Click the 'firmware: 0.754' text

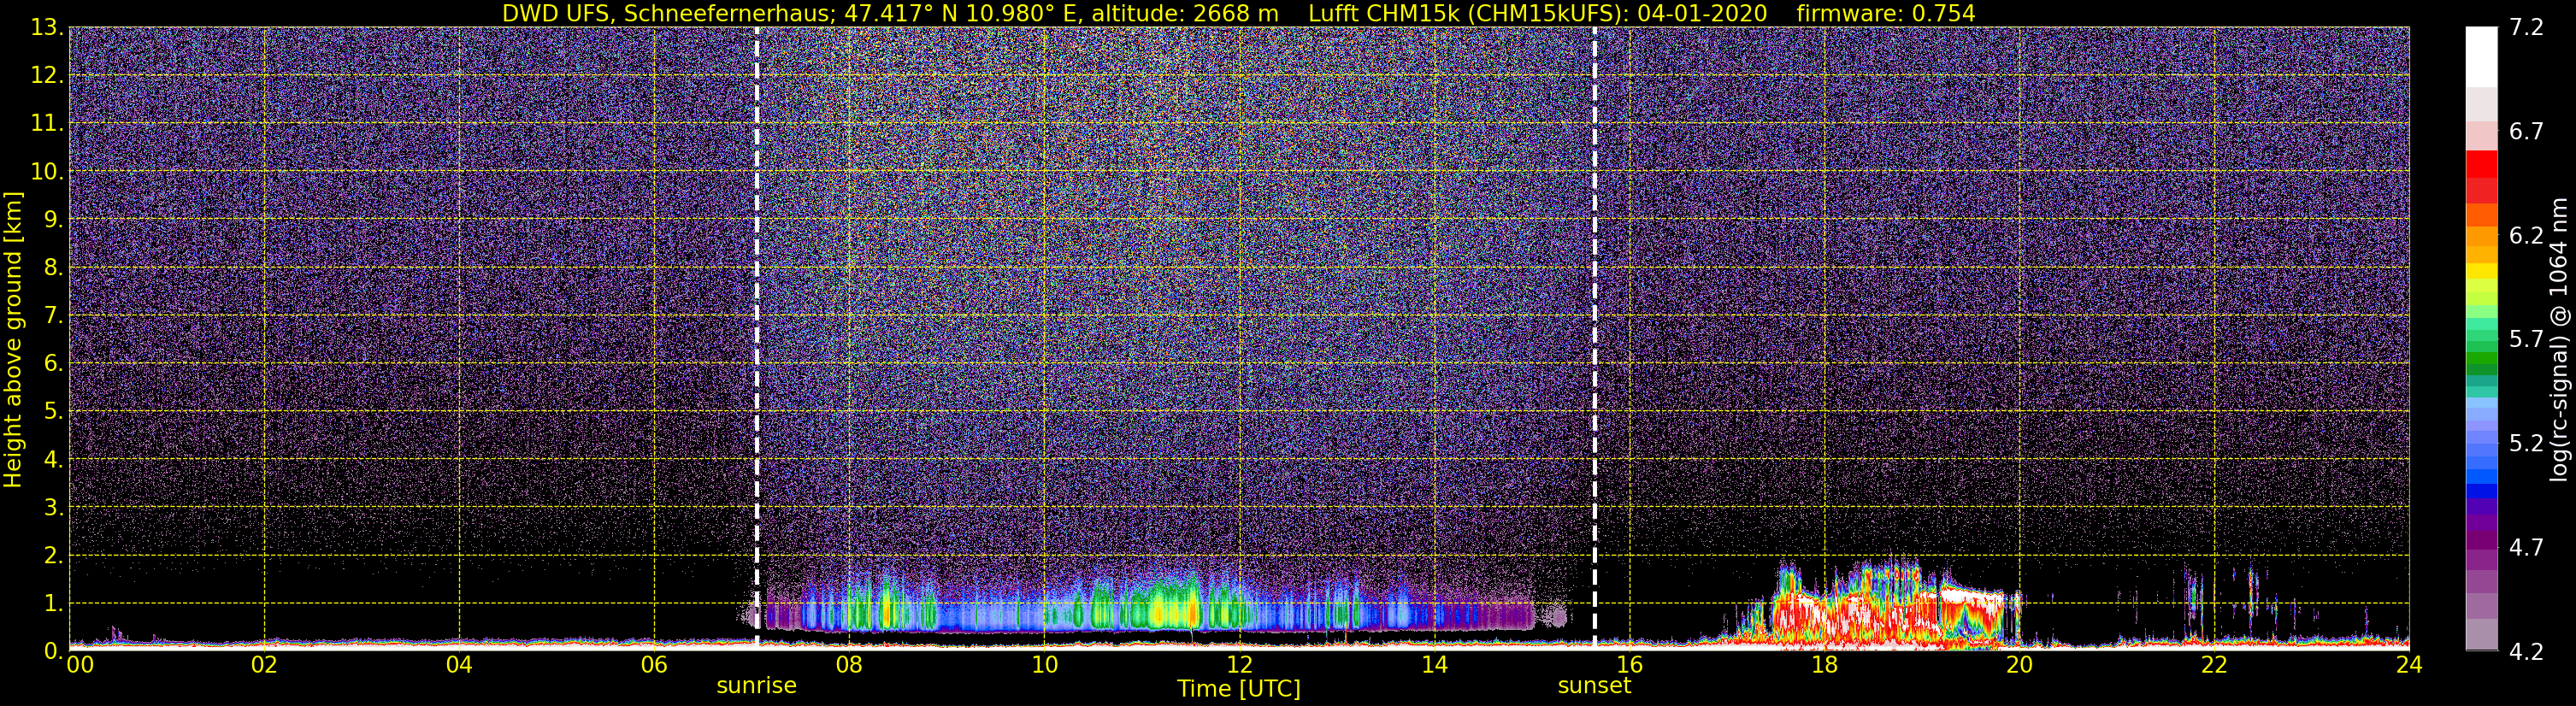pos(1886,13)
